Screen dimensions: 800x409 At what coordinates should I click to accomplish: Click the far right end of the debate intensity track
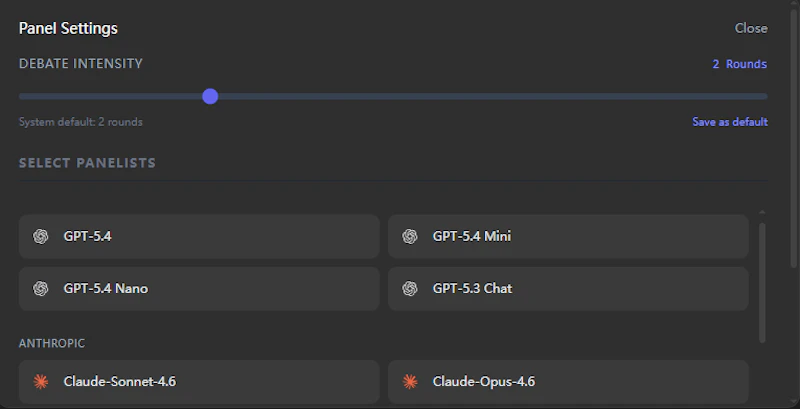(764, 96)
